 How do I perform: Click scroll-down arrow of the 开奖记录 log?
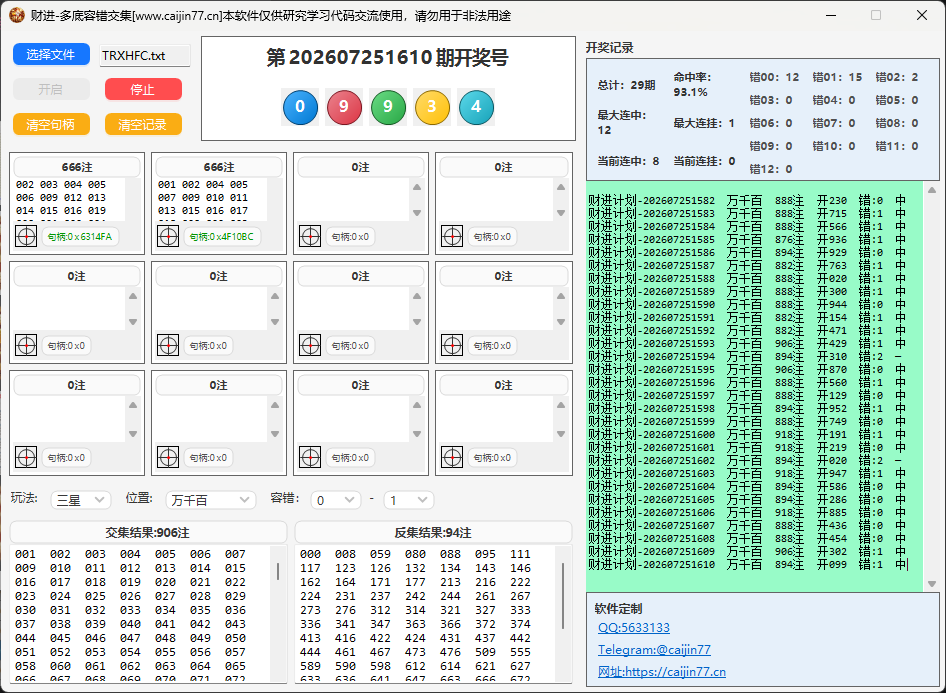pyautogui.click(x=932, y=584)
